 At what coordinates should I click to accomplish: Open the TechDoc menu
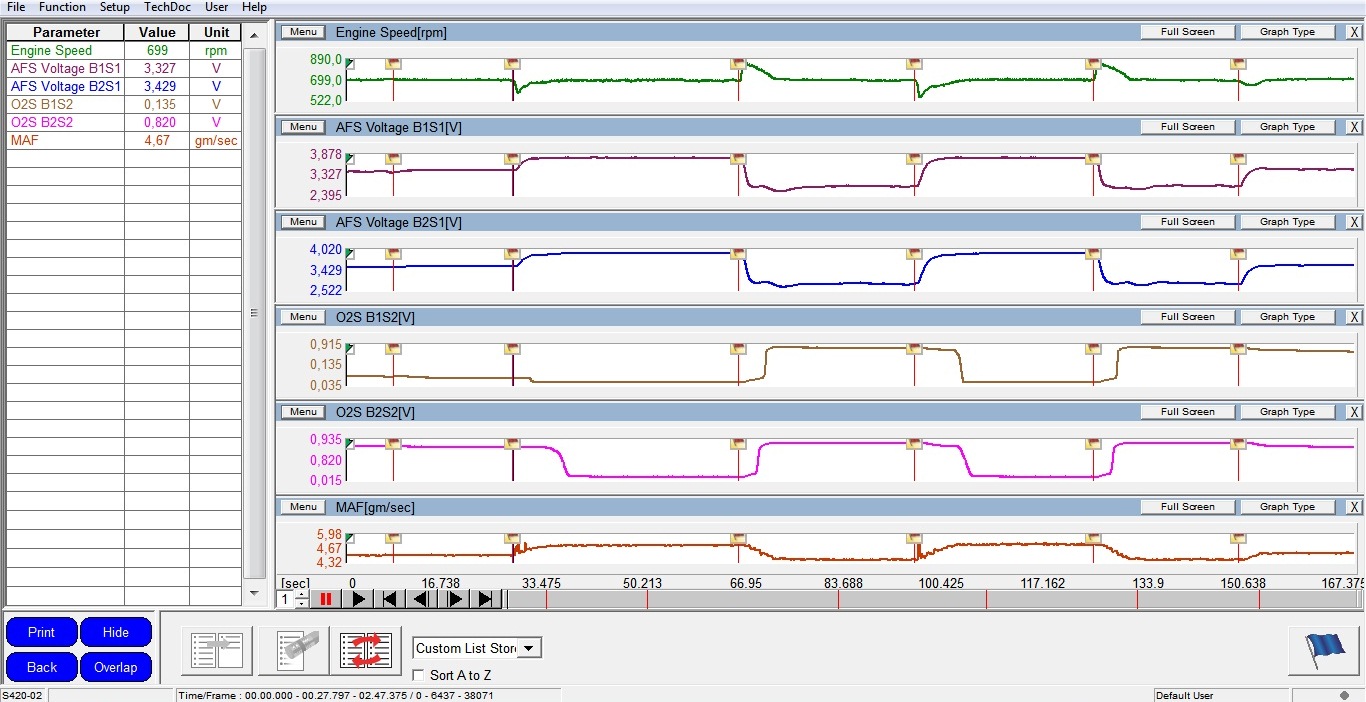point(167,7)
